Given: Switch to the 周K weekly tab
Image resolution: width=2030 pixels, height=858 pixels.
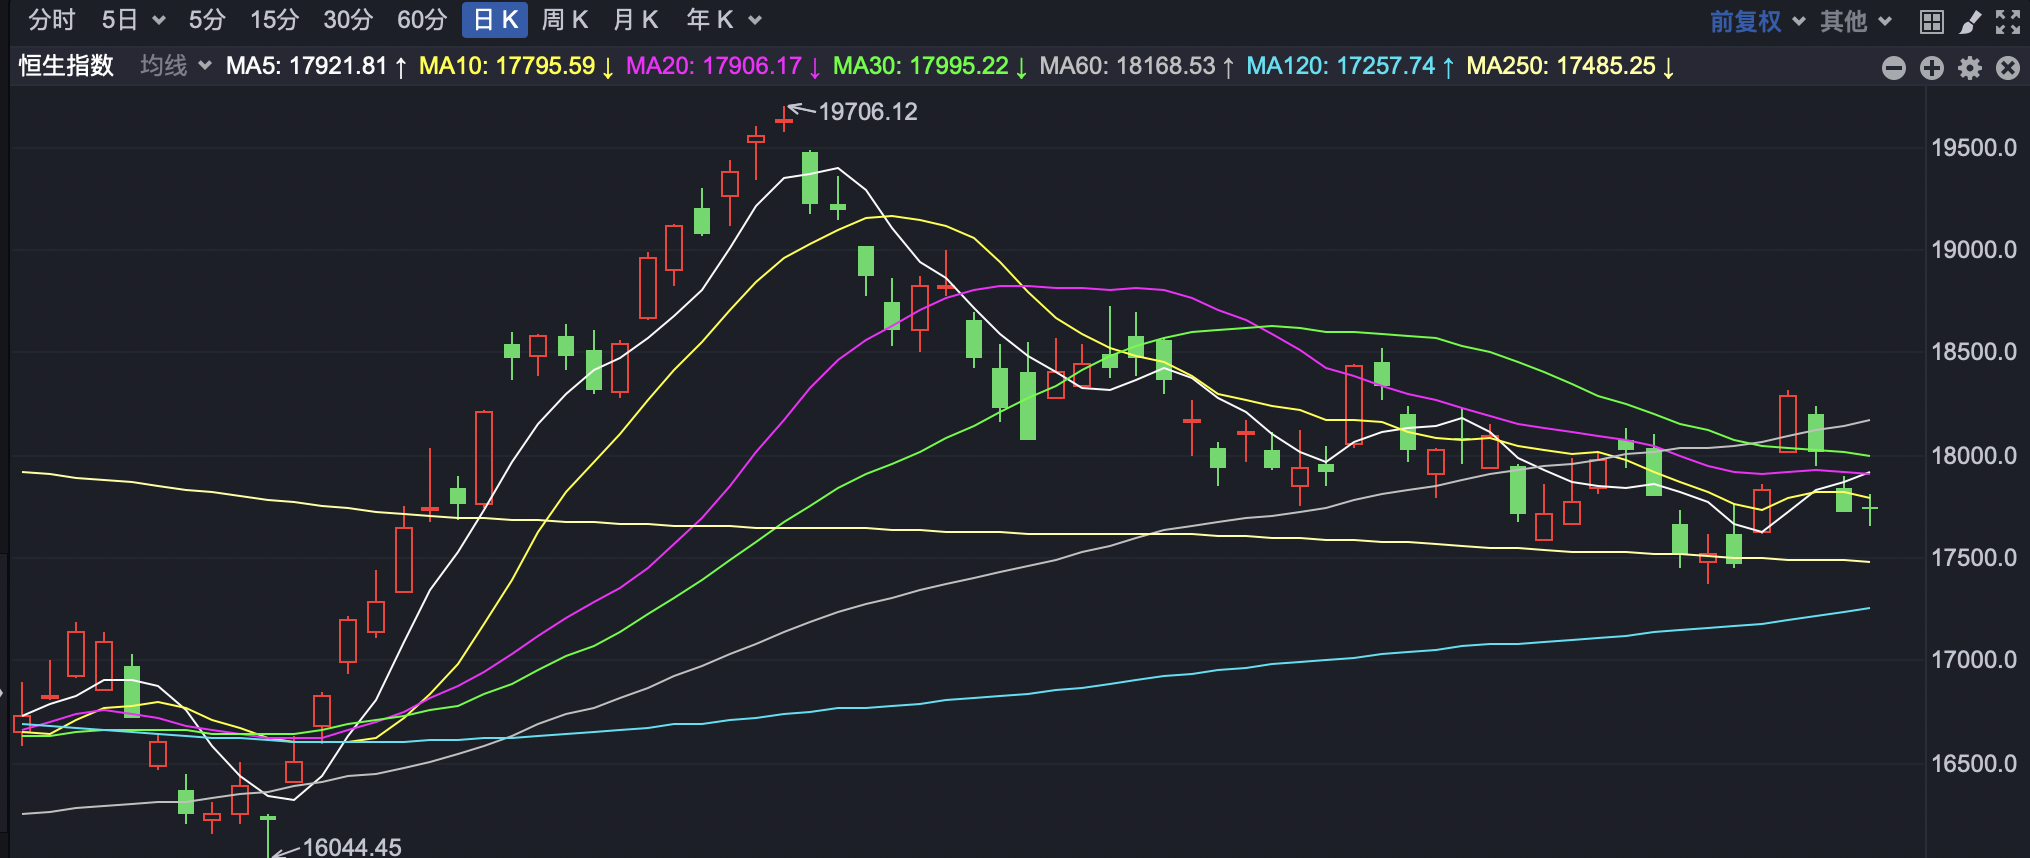Looking at the screenshot, I should point(564,20).
